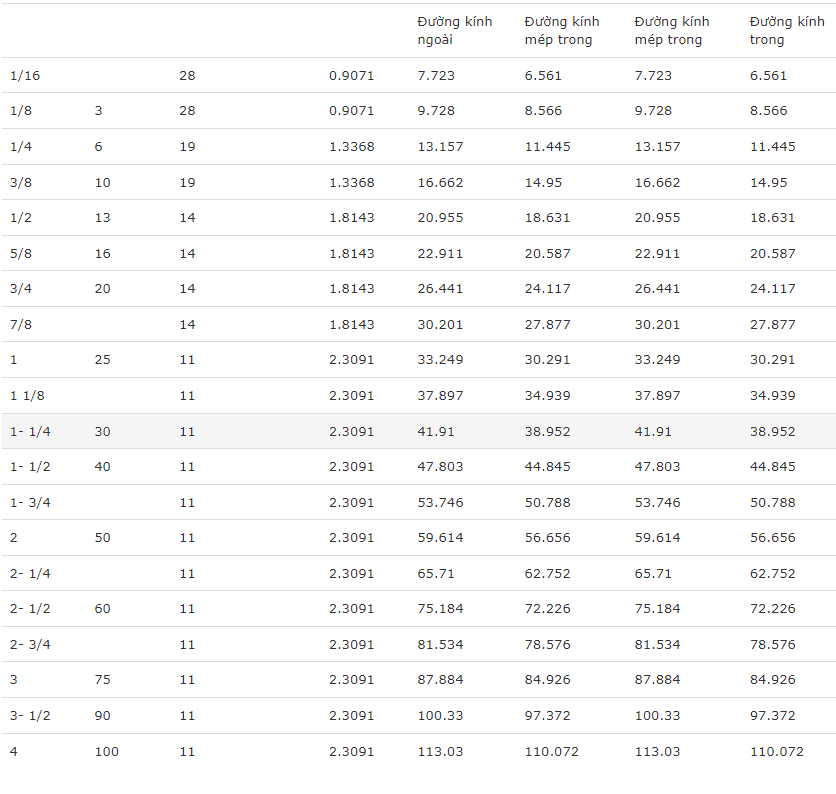Image resolution: width=836 pixels, height=794 pixels.
Task: Select the highlighted 1- 1/4 row label
Action: click(30, 431)
